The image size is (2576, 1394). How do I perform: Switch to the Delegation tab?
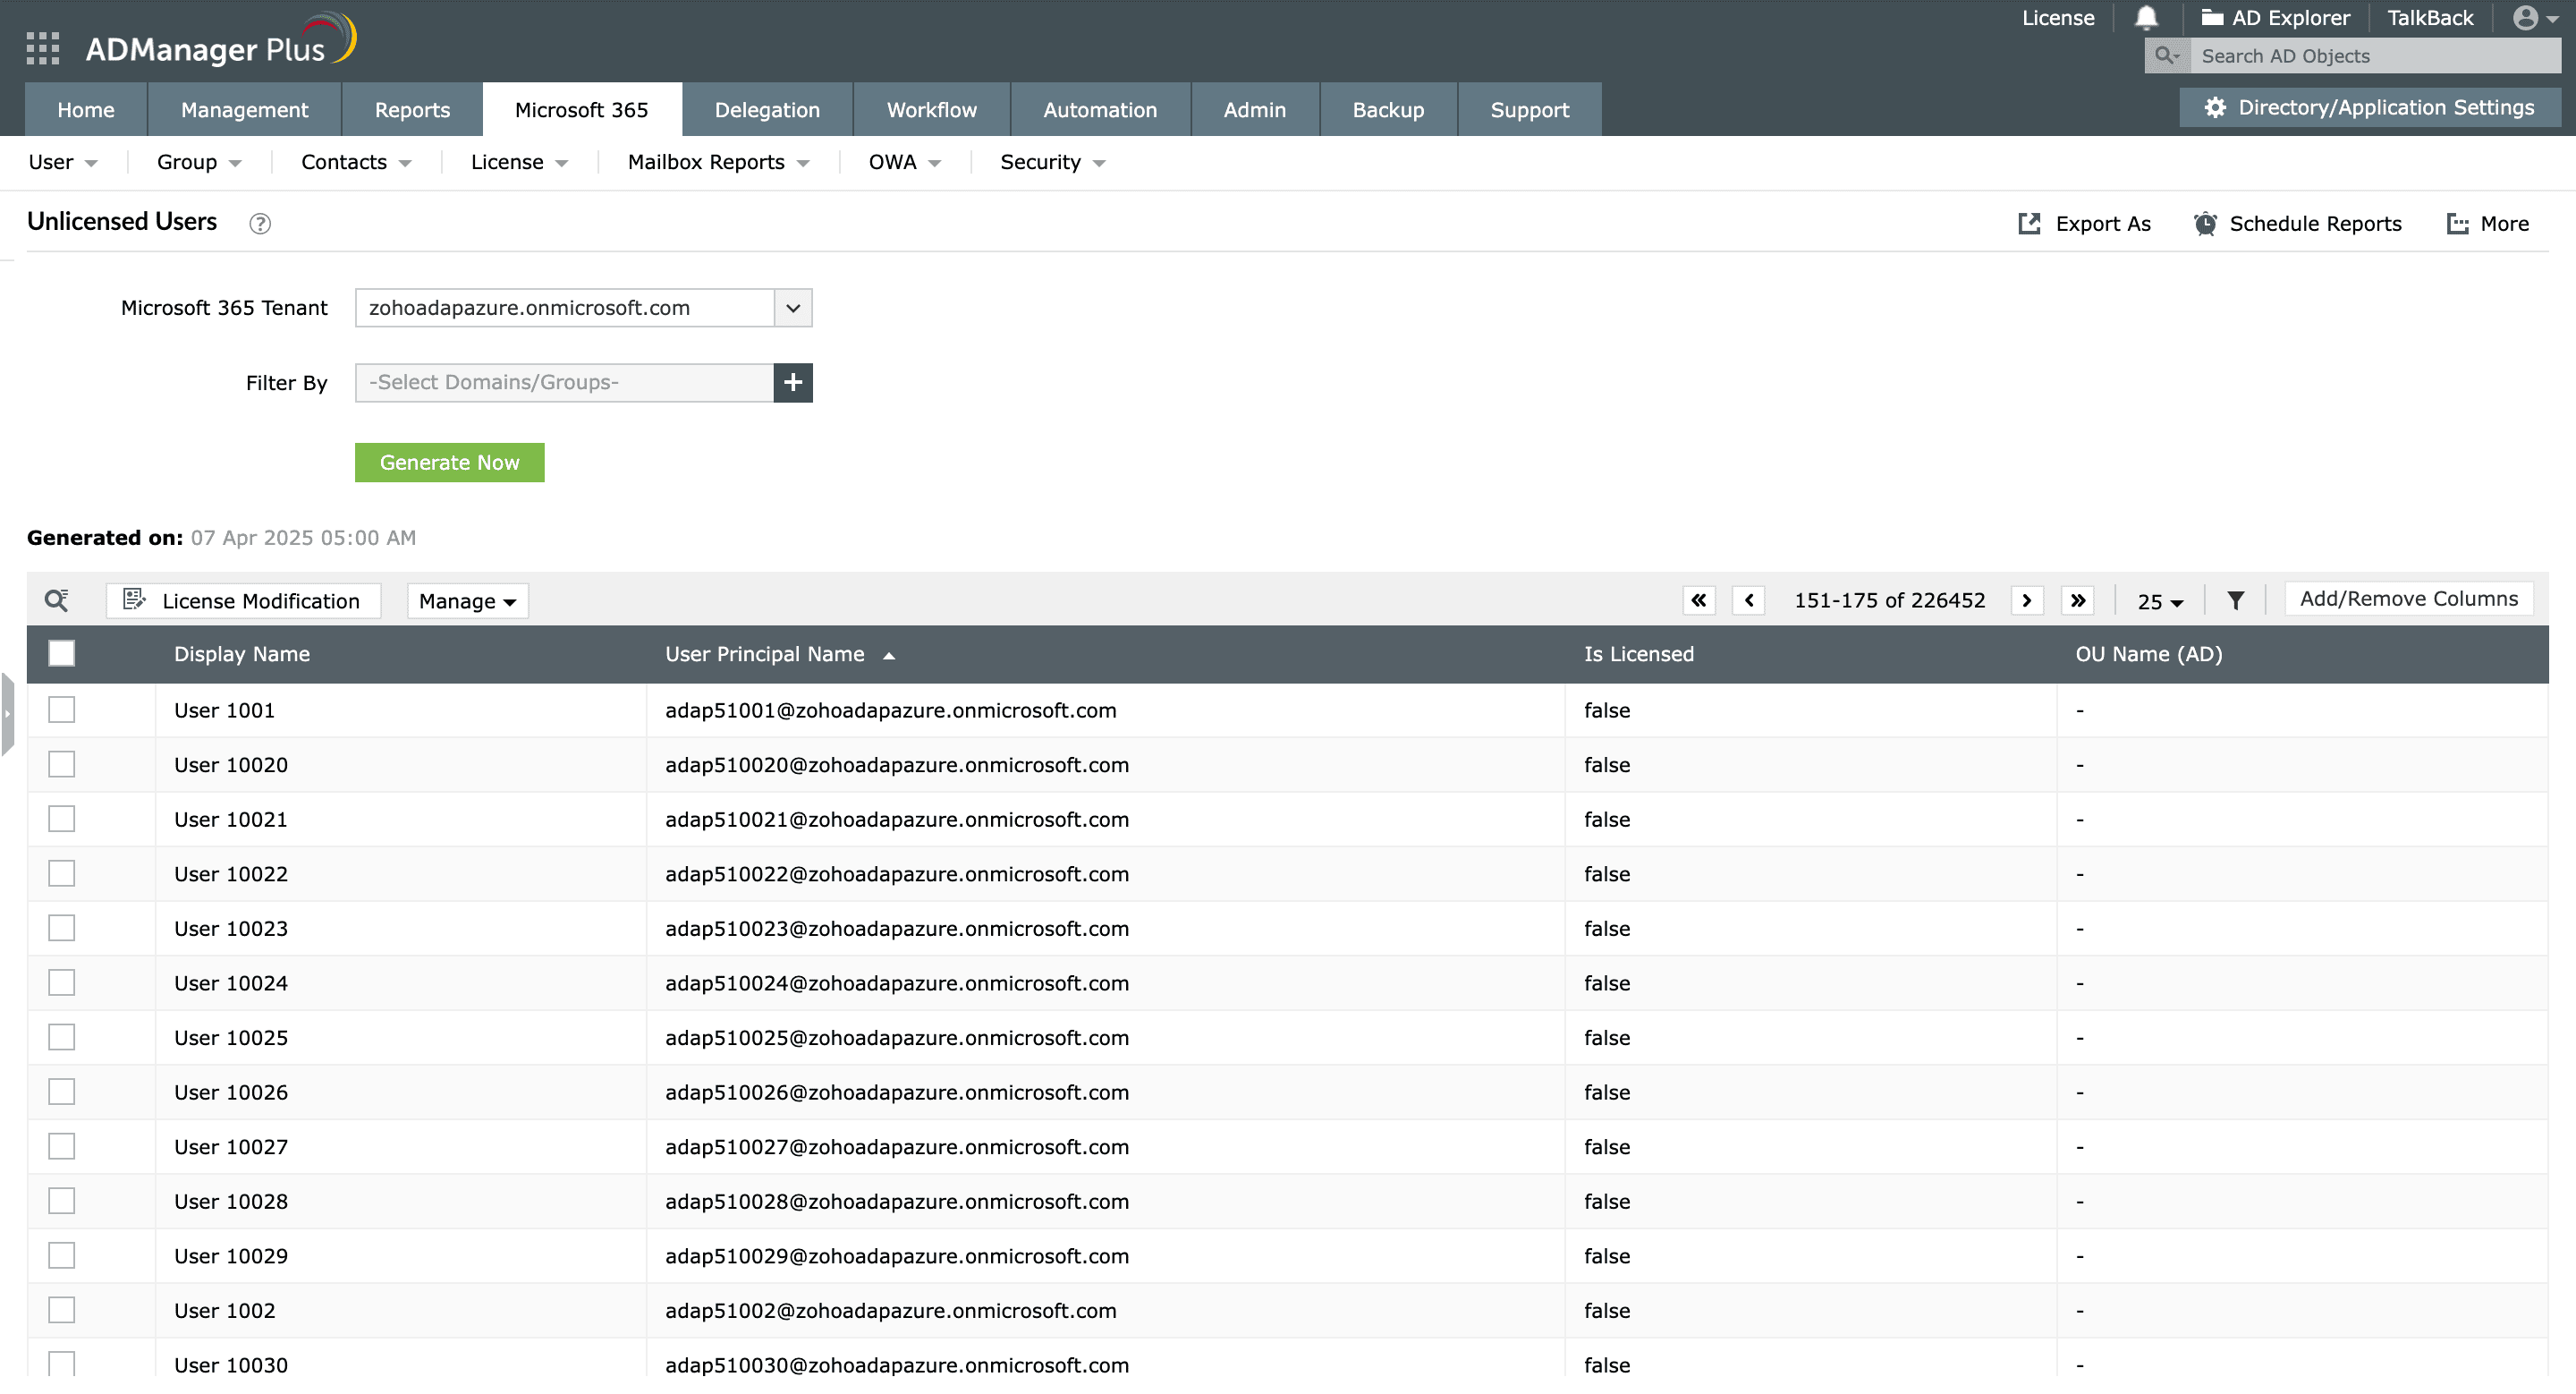(x=767, y=110)
